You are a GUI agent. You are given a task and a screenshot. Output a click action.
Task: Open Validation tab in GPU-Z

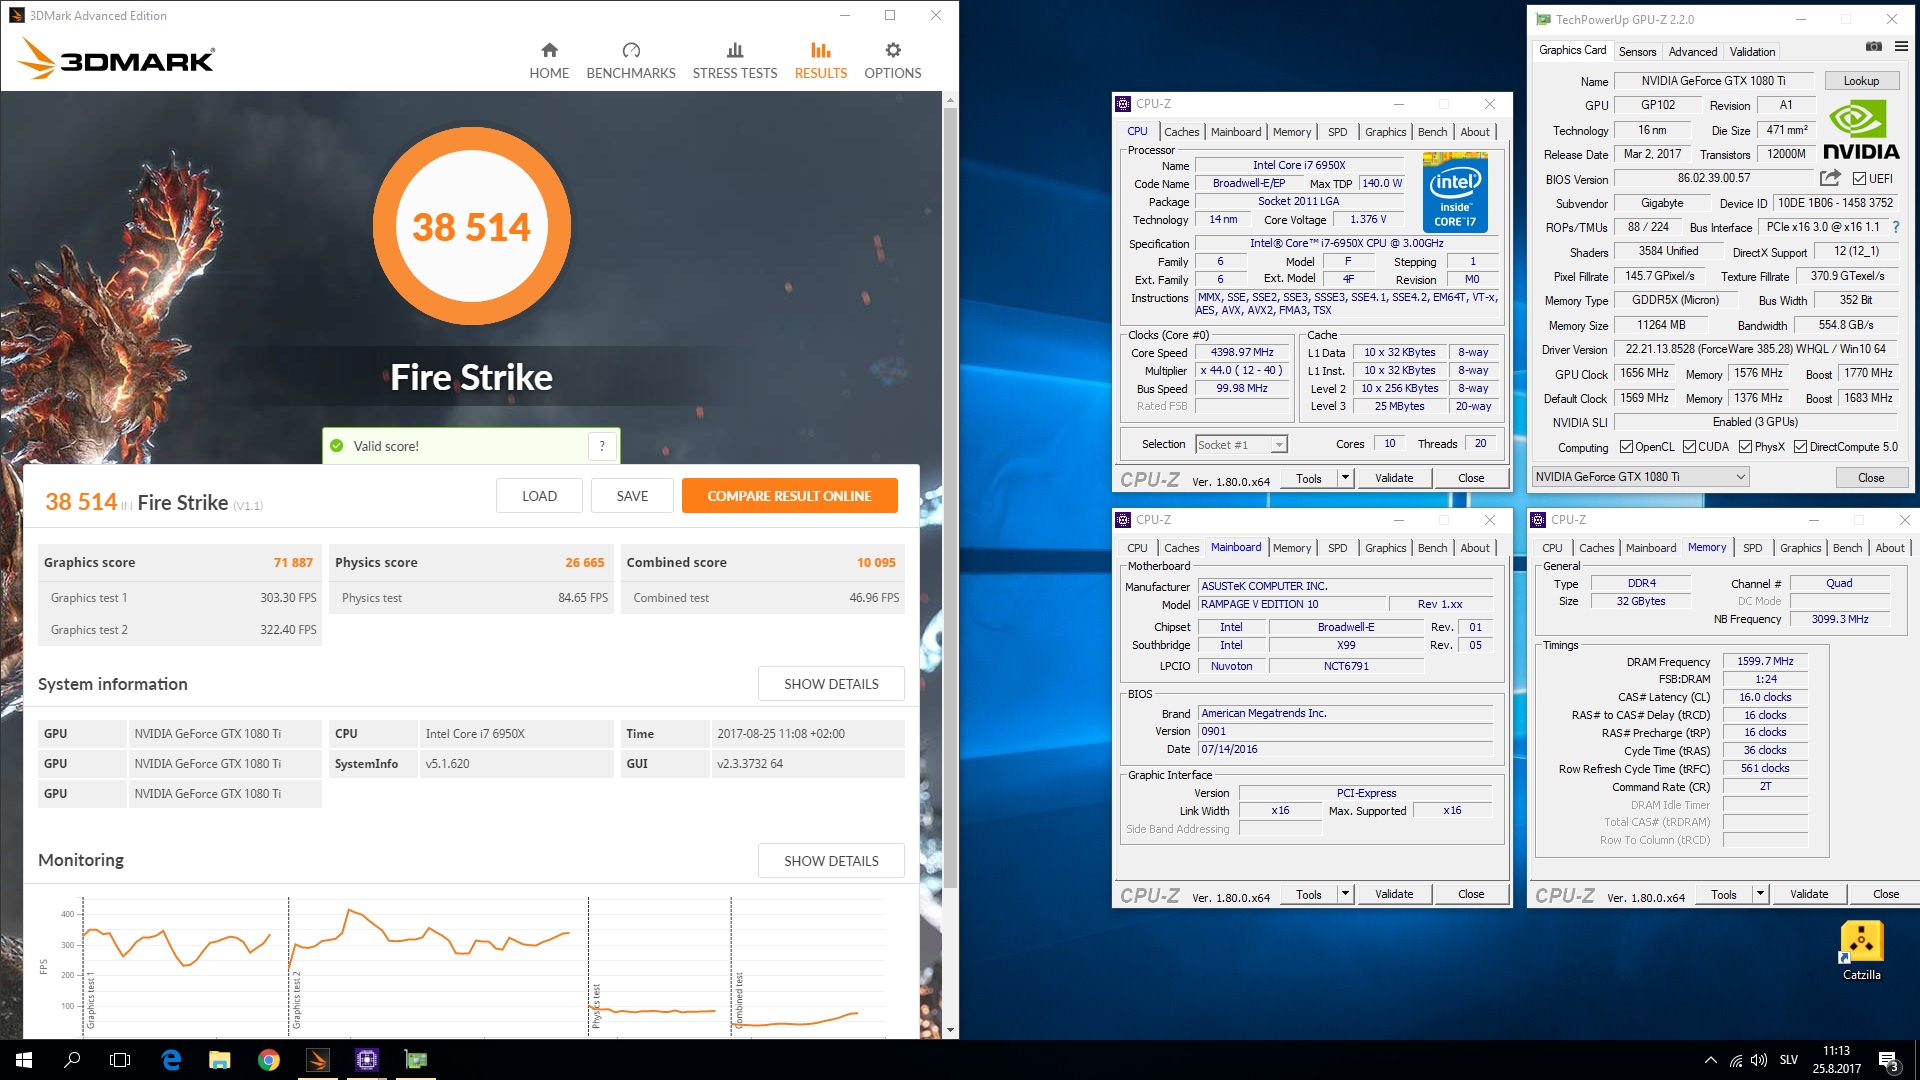point(1752,52)
